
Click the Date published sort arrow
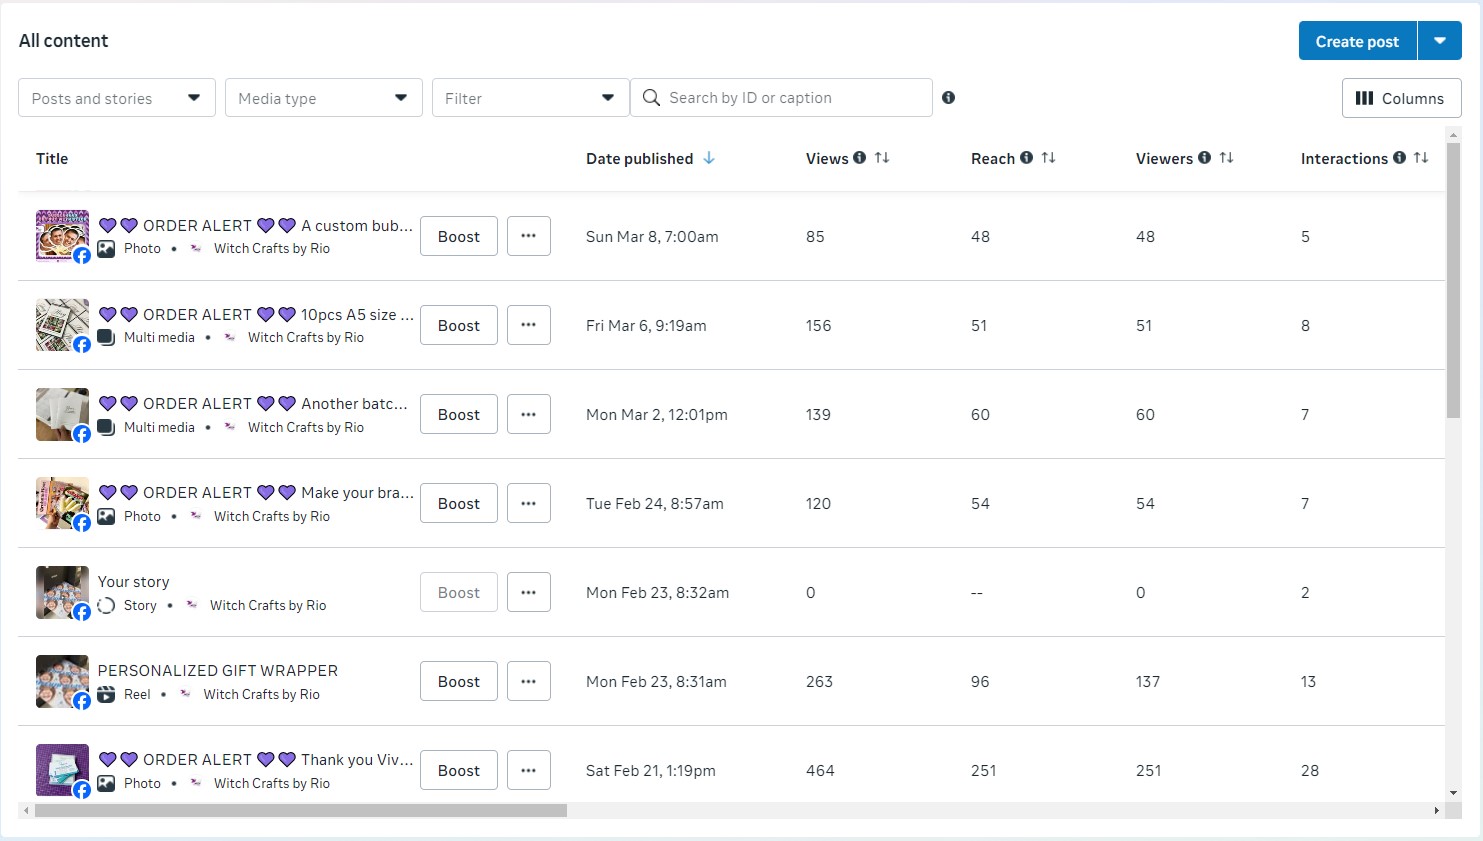coord(709,158)
